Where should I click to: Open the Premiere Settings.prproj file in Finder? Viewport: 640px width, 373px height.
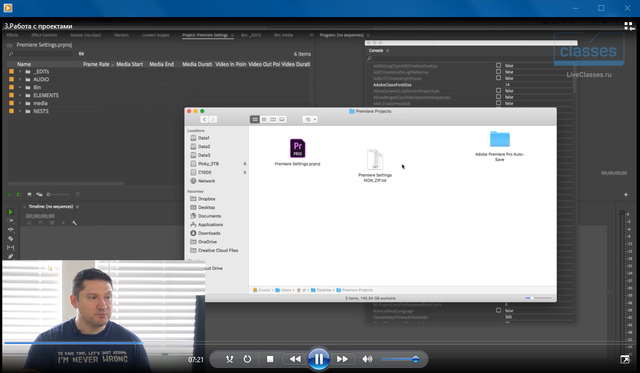point(298,152)
